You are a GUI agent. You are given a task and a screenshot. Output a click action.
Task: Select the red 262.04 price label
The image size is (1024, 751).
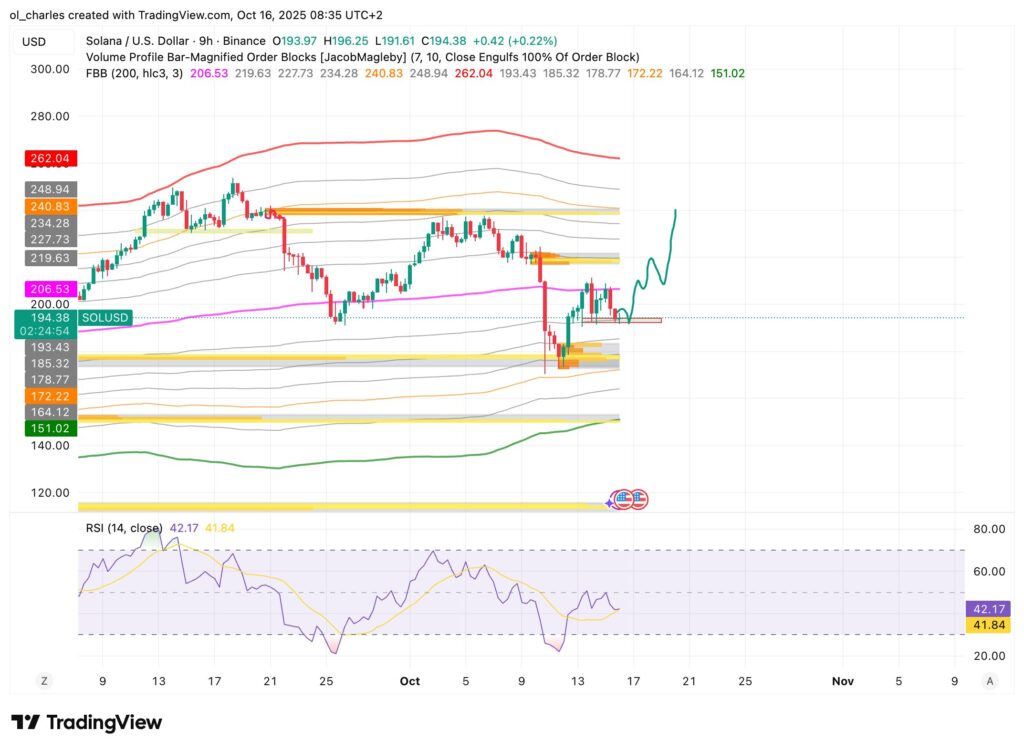pyautogui.click(x=49, y=158)
